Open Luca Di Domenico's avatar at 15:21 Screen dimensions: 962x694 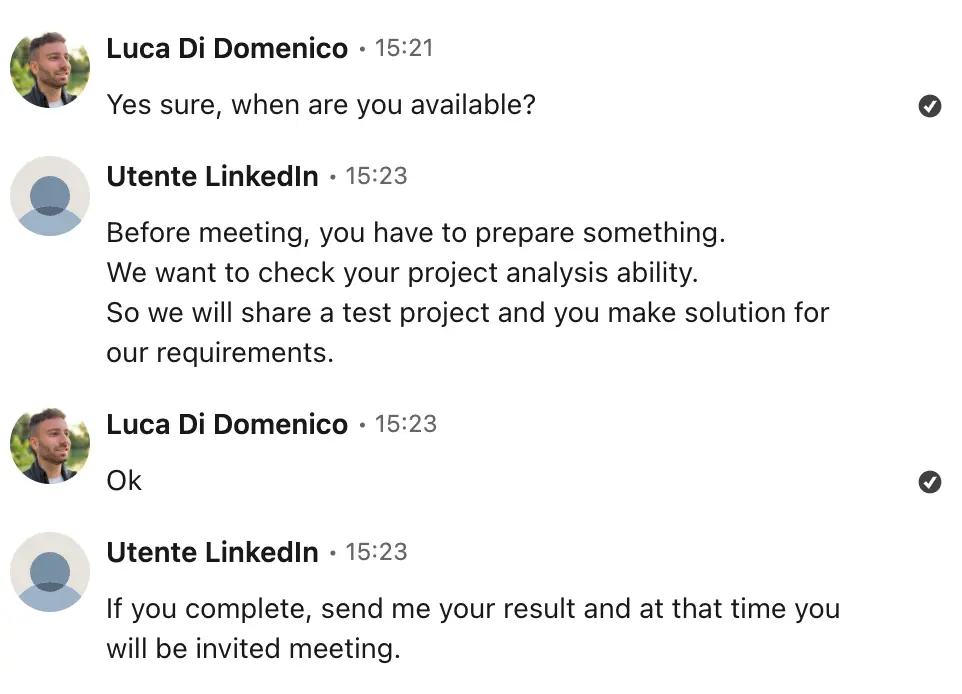pos(50,69)
